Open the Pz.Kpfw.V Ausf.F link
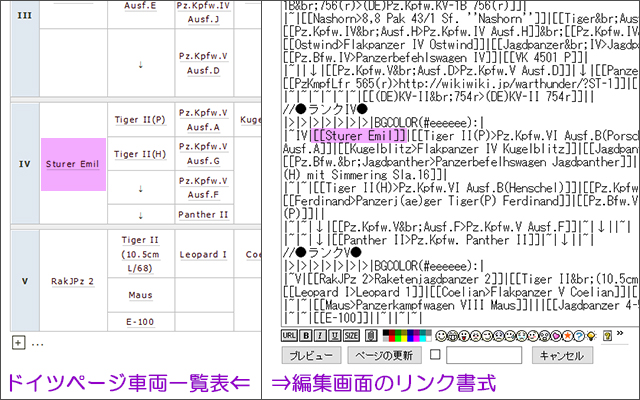 pos(203,188)
